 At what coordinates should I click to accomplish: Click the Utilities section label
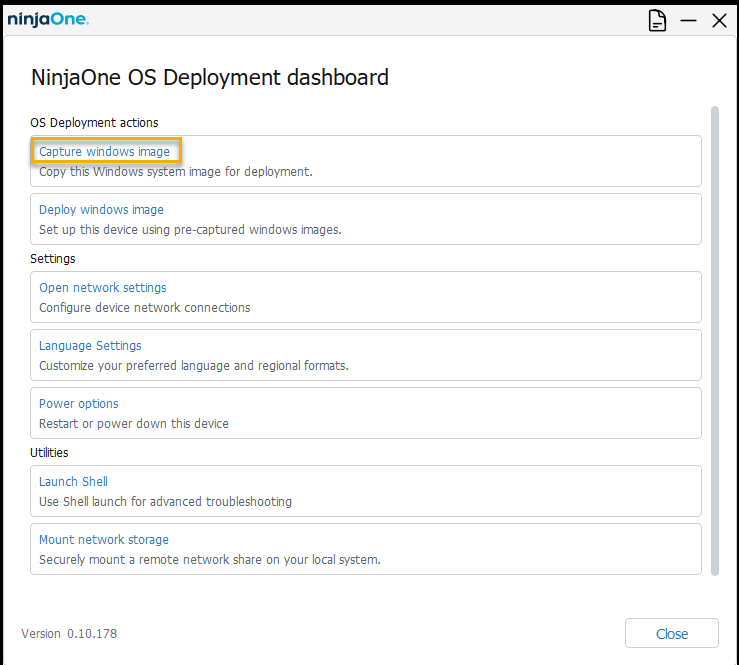[50, 453]
